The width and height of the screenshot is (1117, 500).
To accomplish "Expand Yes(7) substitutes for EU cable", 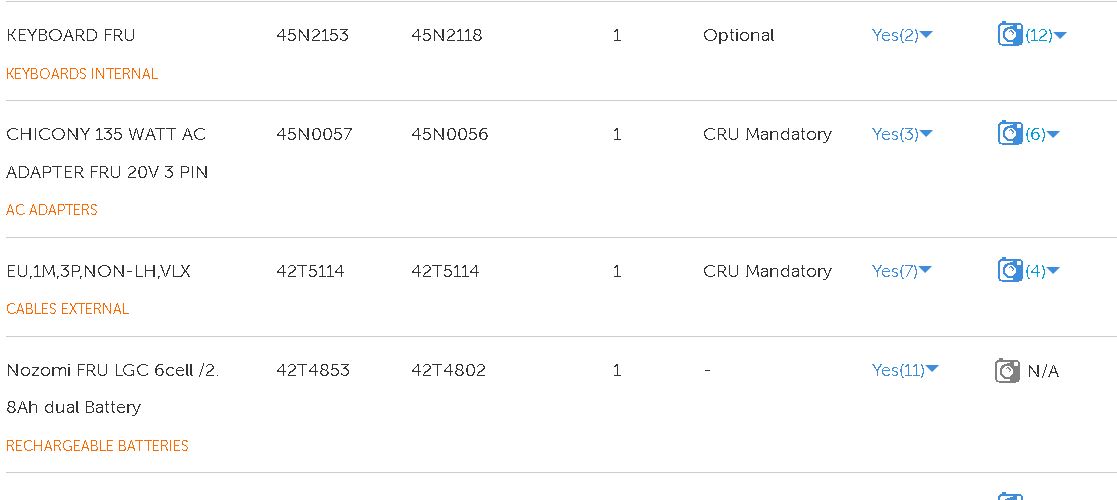I will (902, 271).
